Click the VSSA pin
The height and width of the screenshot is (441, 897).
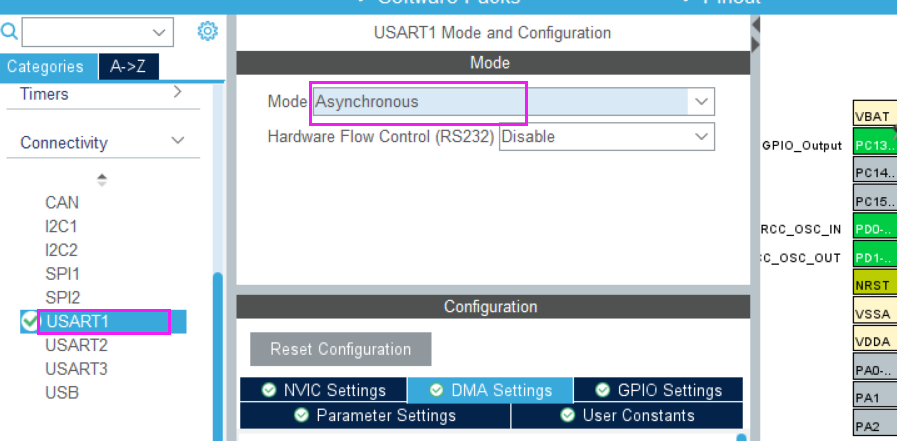tap(875, 310)
